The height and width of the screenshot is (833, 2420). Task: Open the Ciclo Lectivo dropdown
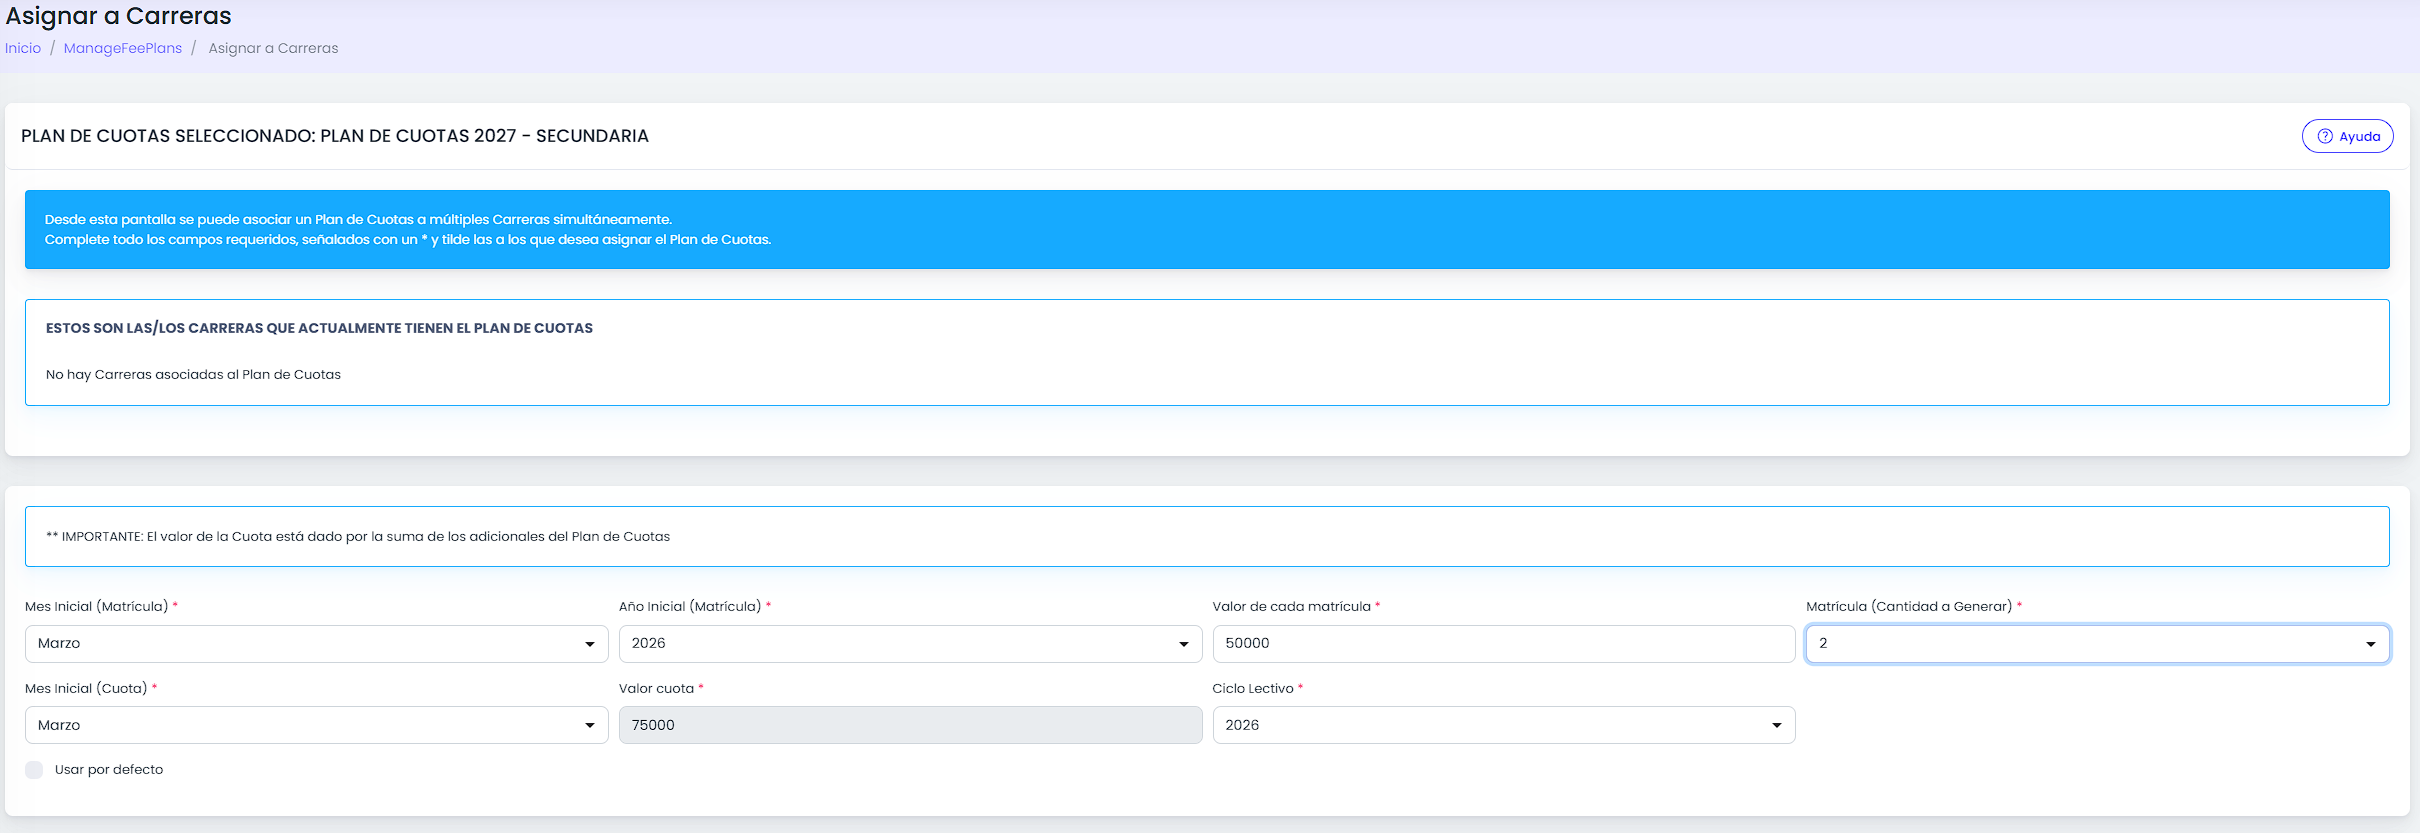(1504, 725)
